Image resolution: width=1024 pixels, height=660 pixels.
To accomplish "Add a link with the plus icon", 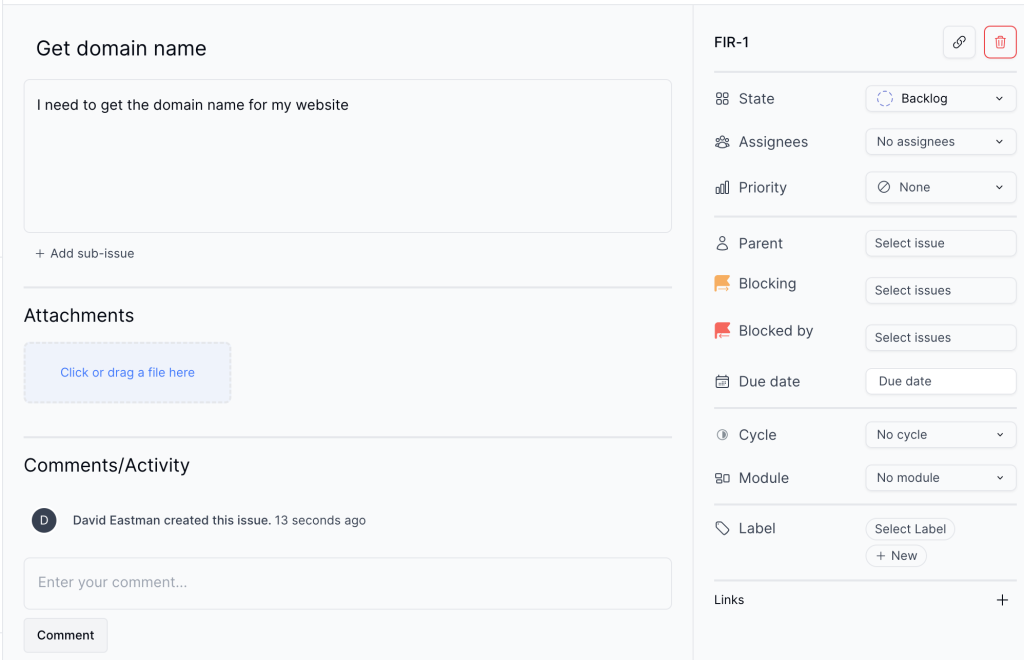I will pos(1002,600).
